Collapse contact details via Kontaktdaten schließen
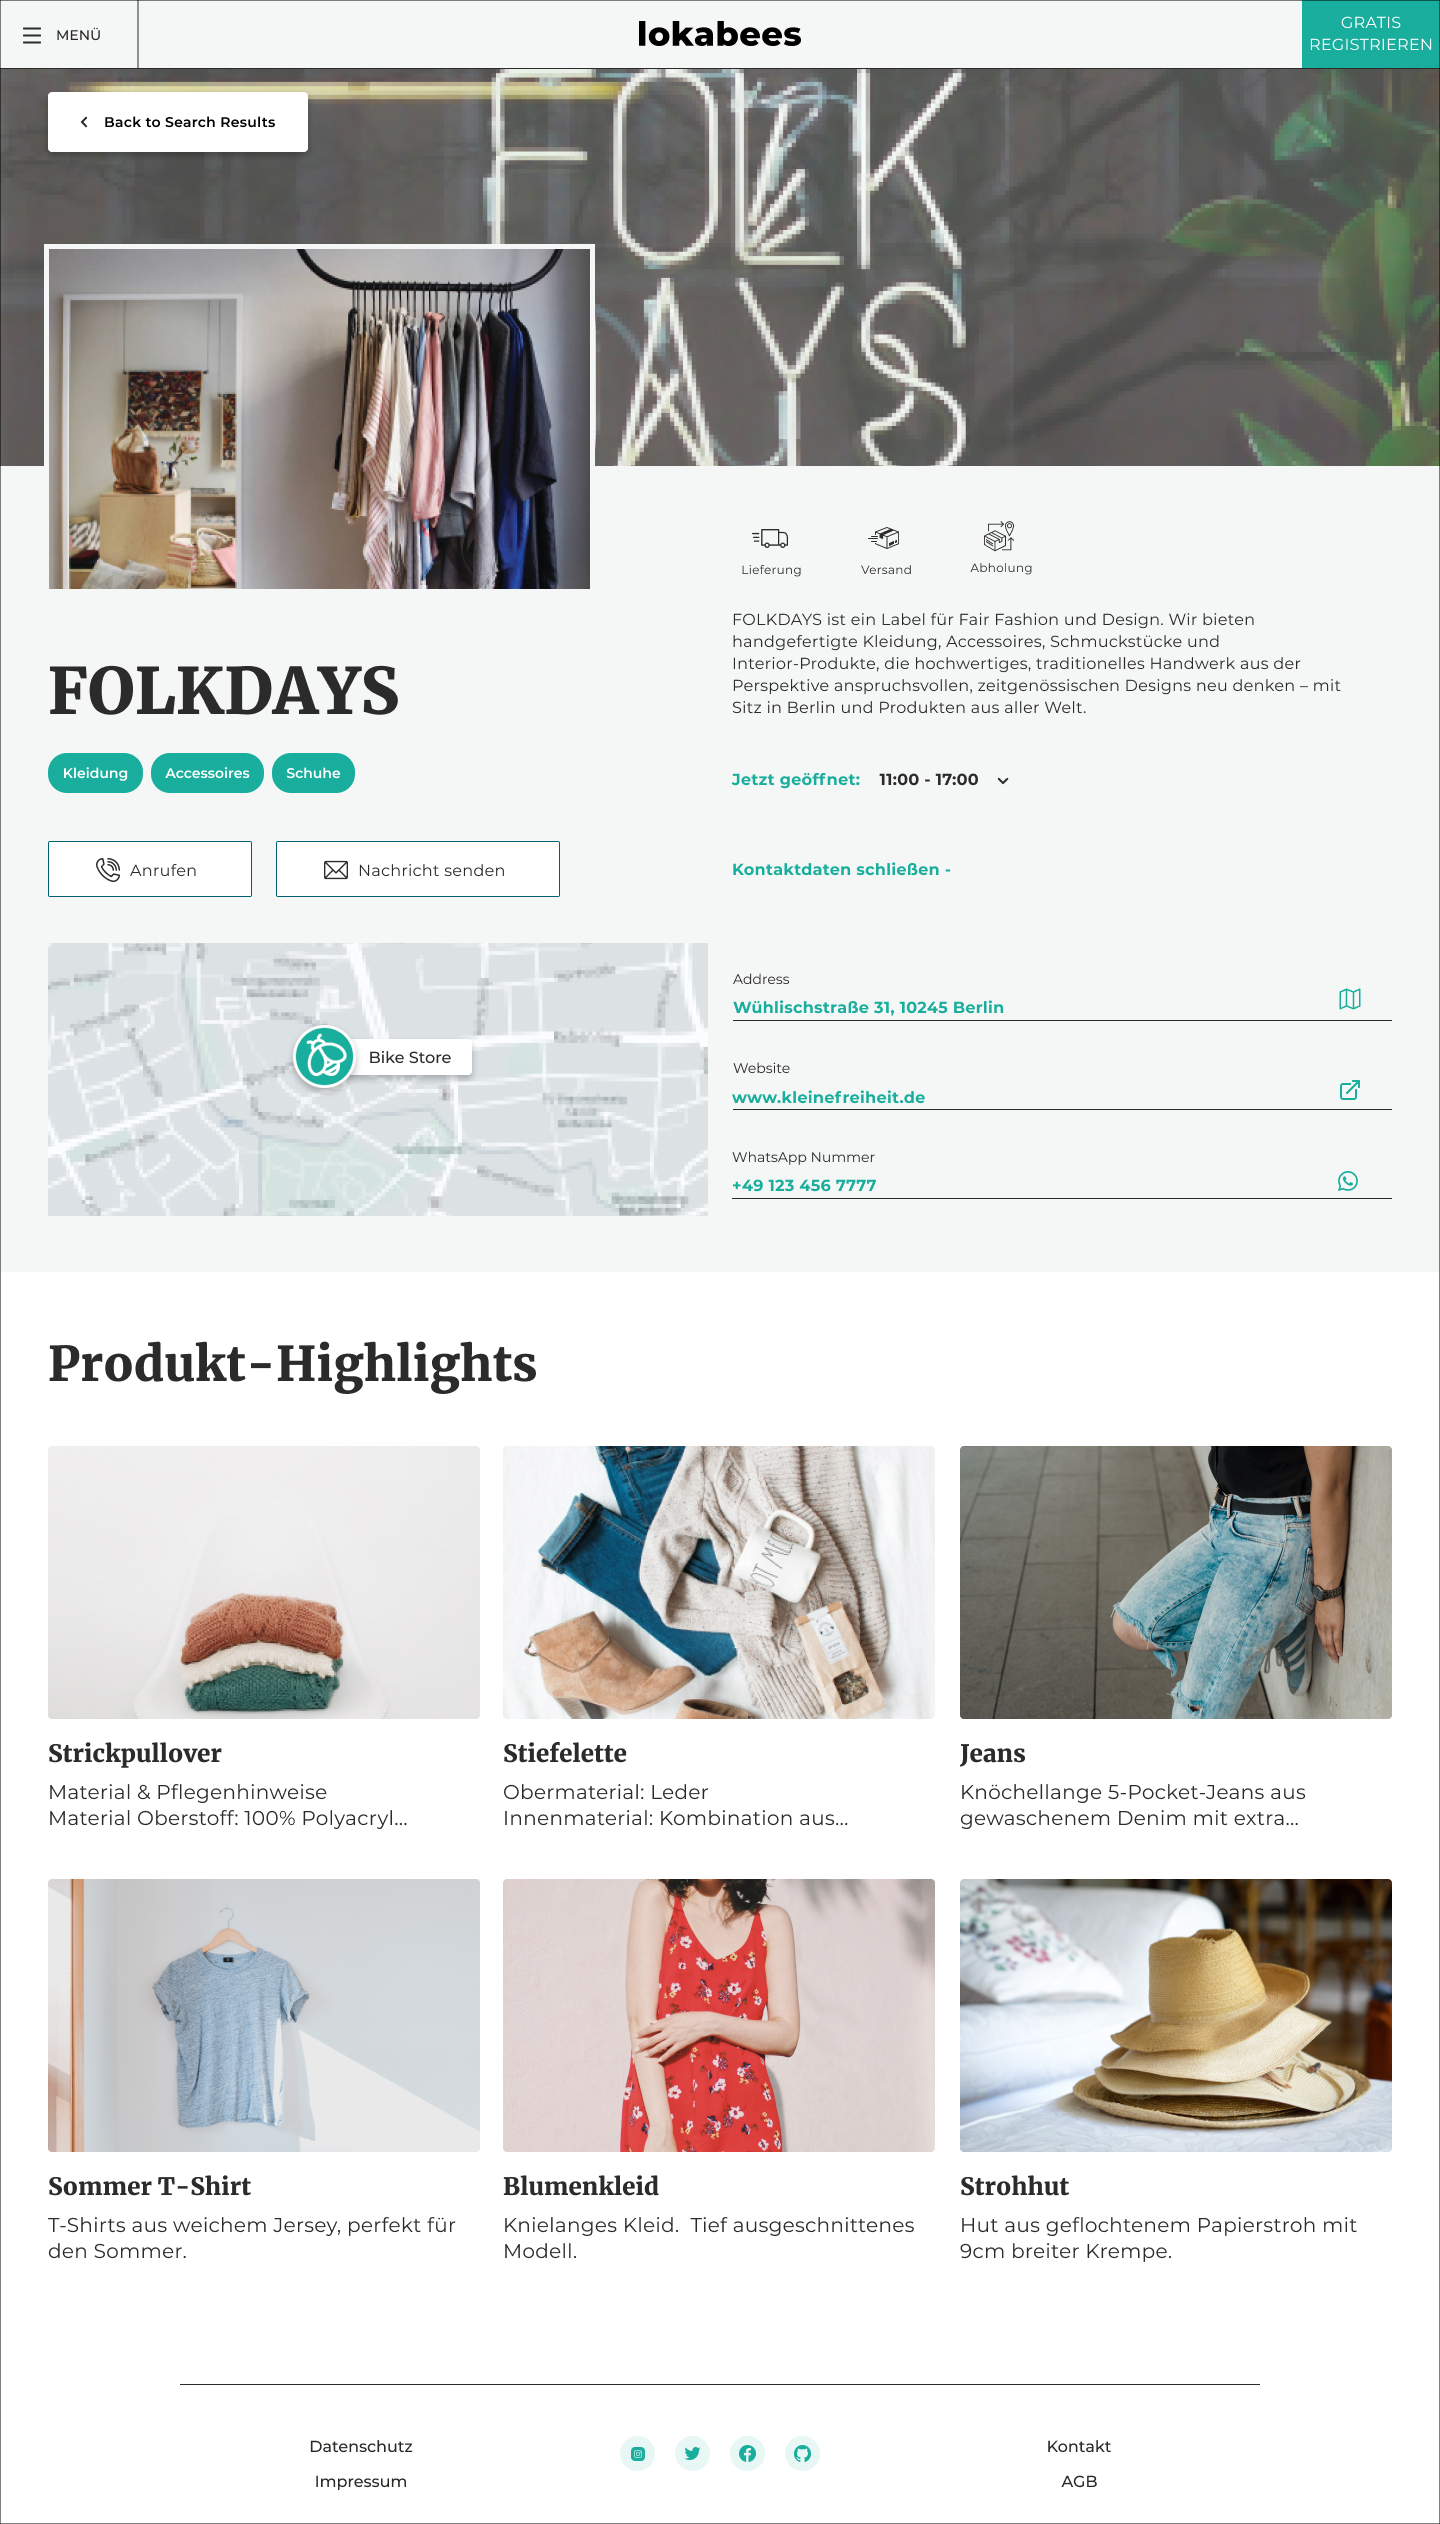Image resolution: width=1440 pixels, height=2524 pixels. point(841,869)
